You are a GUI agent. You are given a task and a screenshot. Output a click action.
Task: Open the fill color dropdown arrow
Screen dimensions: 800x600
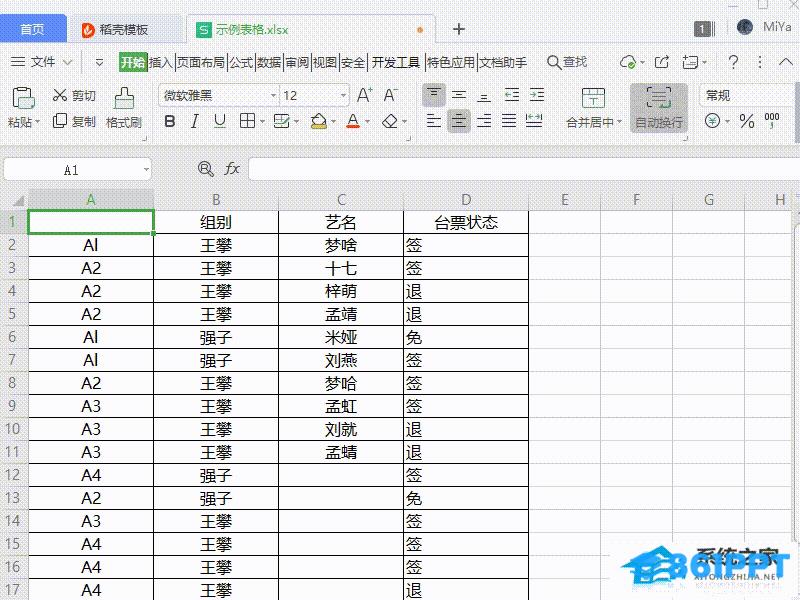click(x=333, y=122)
